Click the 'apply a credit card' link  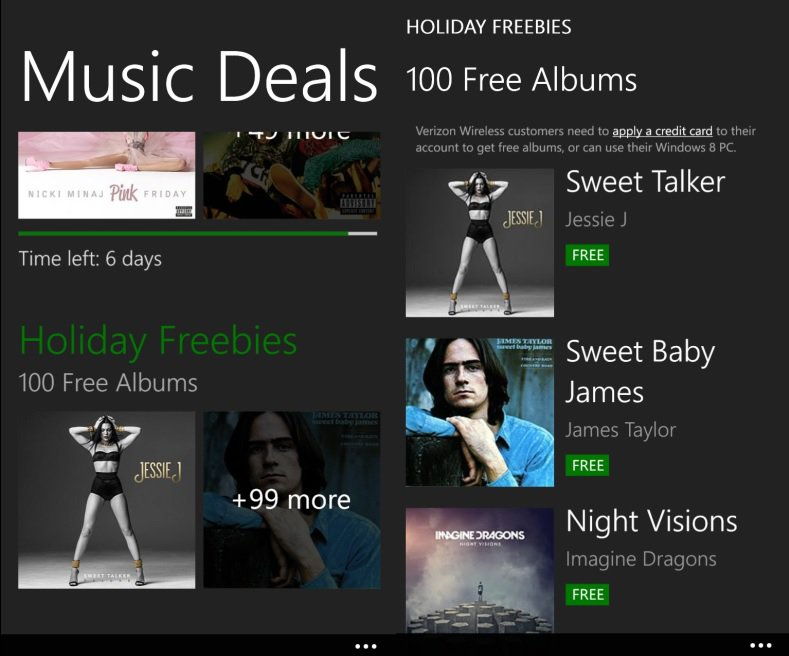(x=662, y=131)
